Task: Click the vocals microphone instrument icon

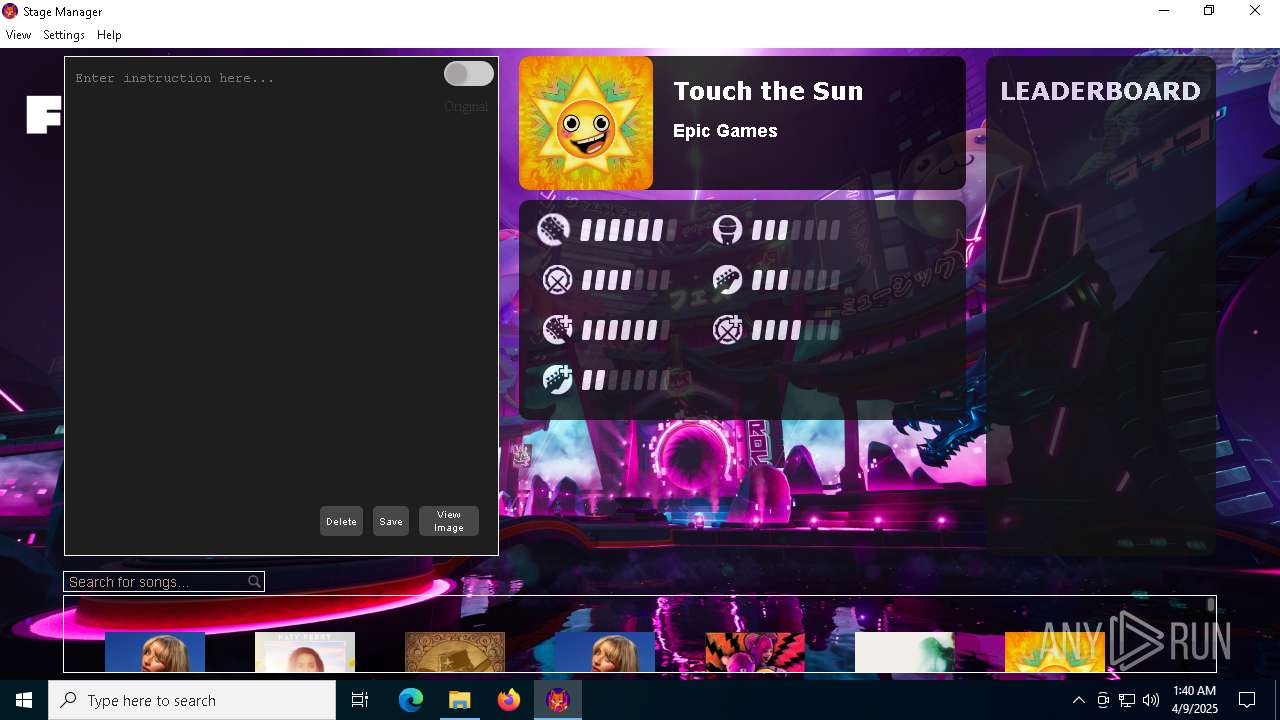Action: click(727, 230)
